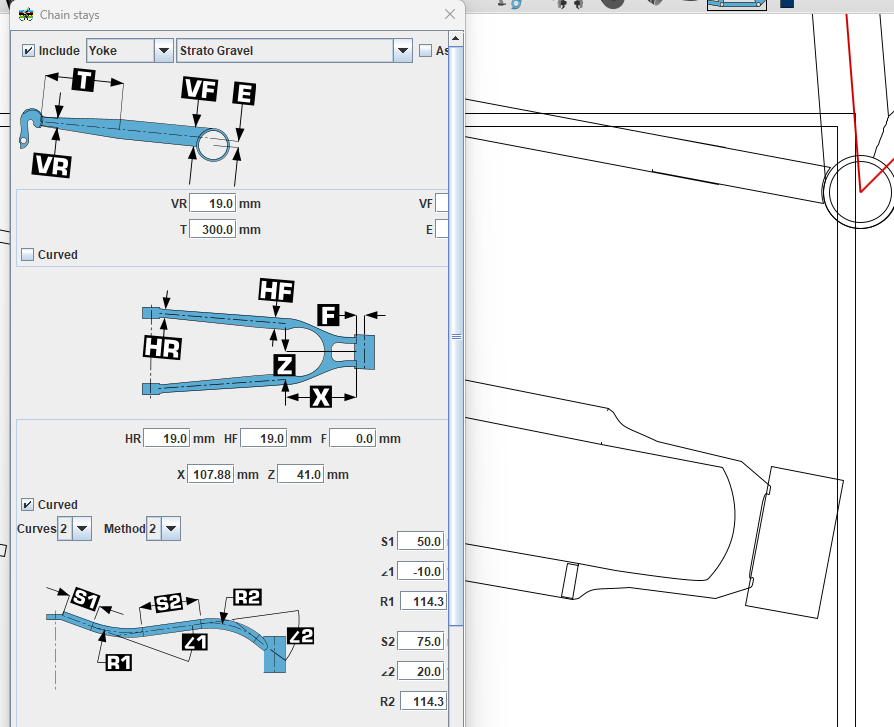Open the Curves count dropdown
Viewport: 894px width, 727px height.
(82, 529)
